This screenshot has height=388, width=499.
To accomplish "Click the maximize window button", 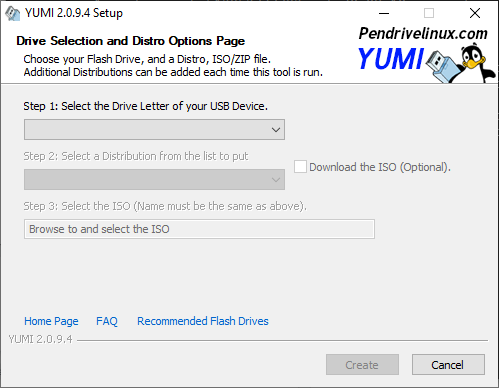I will 429,13.
